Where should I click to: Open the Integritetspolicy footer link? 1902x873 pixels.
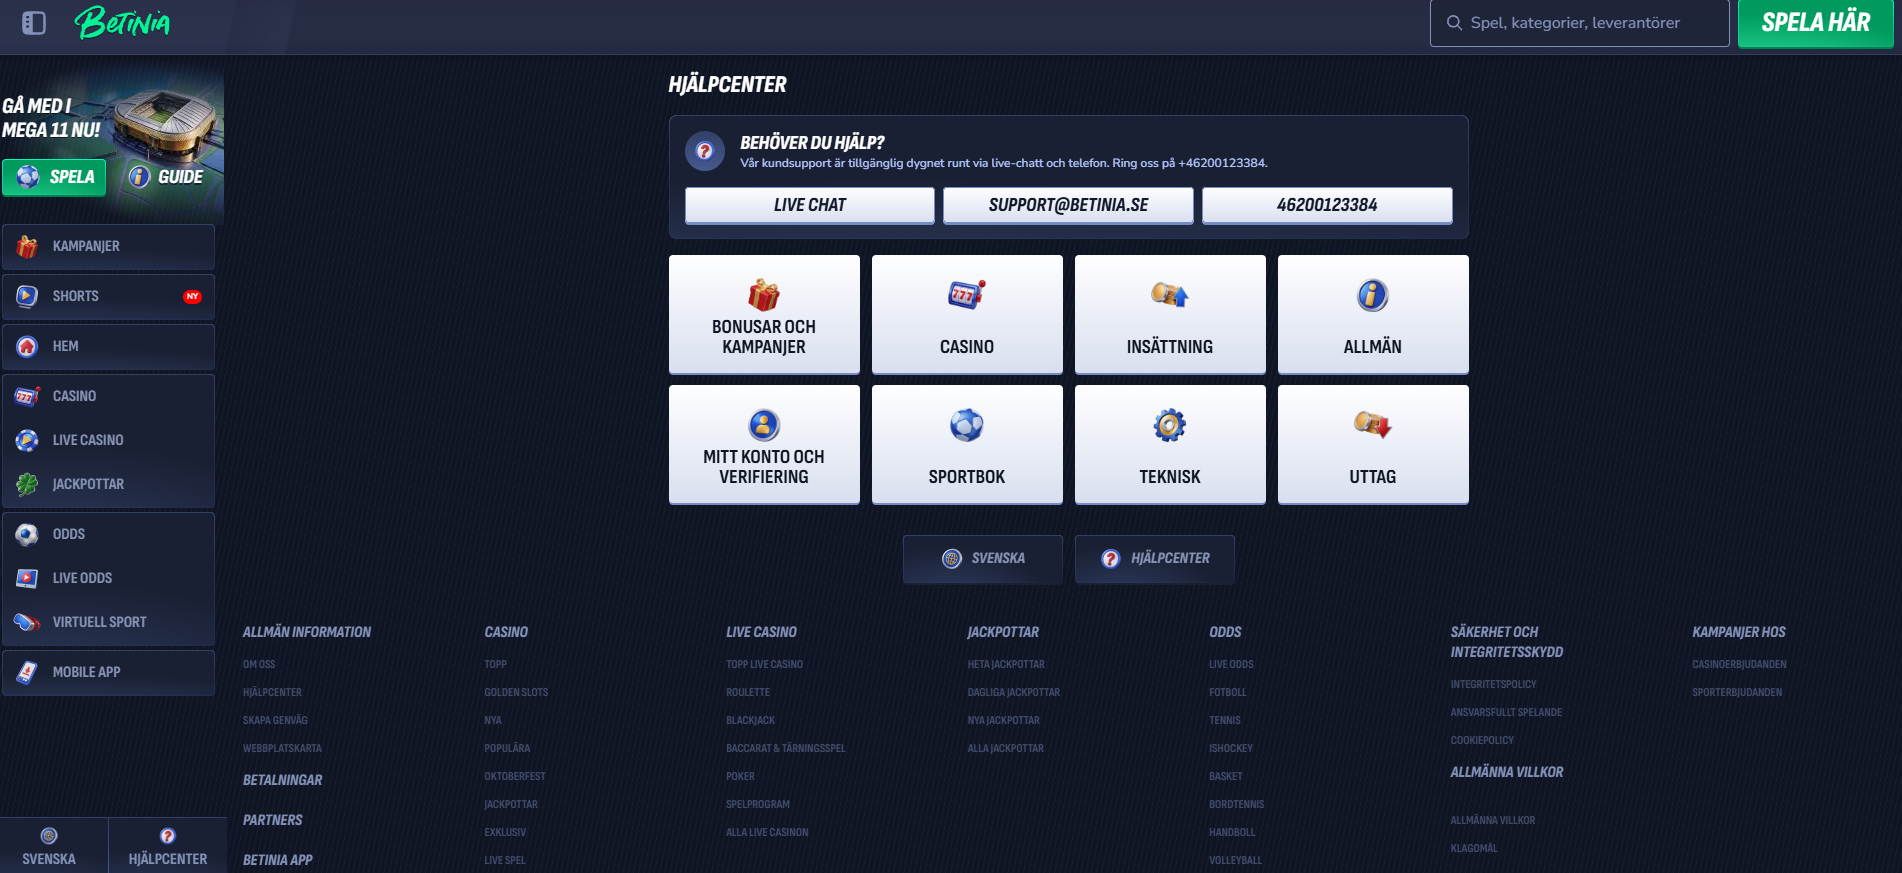(x=1494, y=685)
